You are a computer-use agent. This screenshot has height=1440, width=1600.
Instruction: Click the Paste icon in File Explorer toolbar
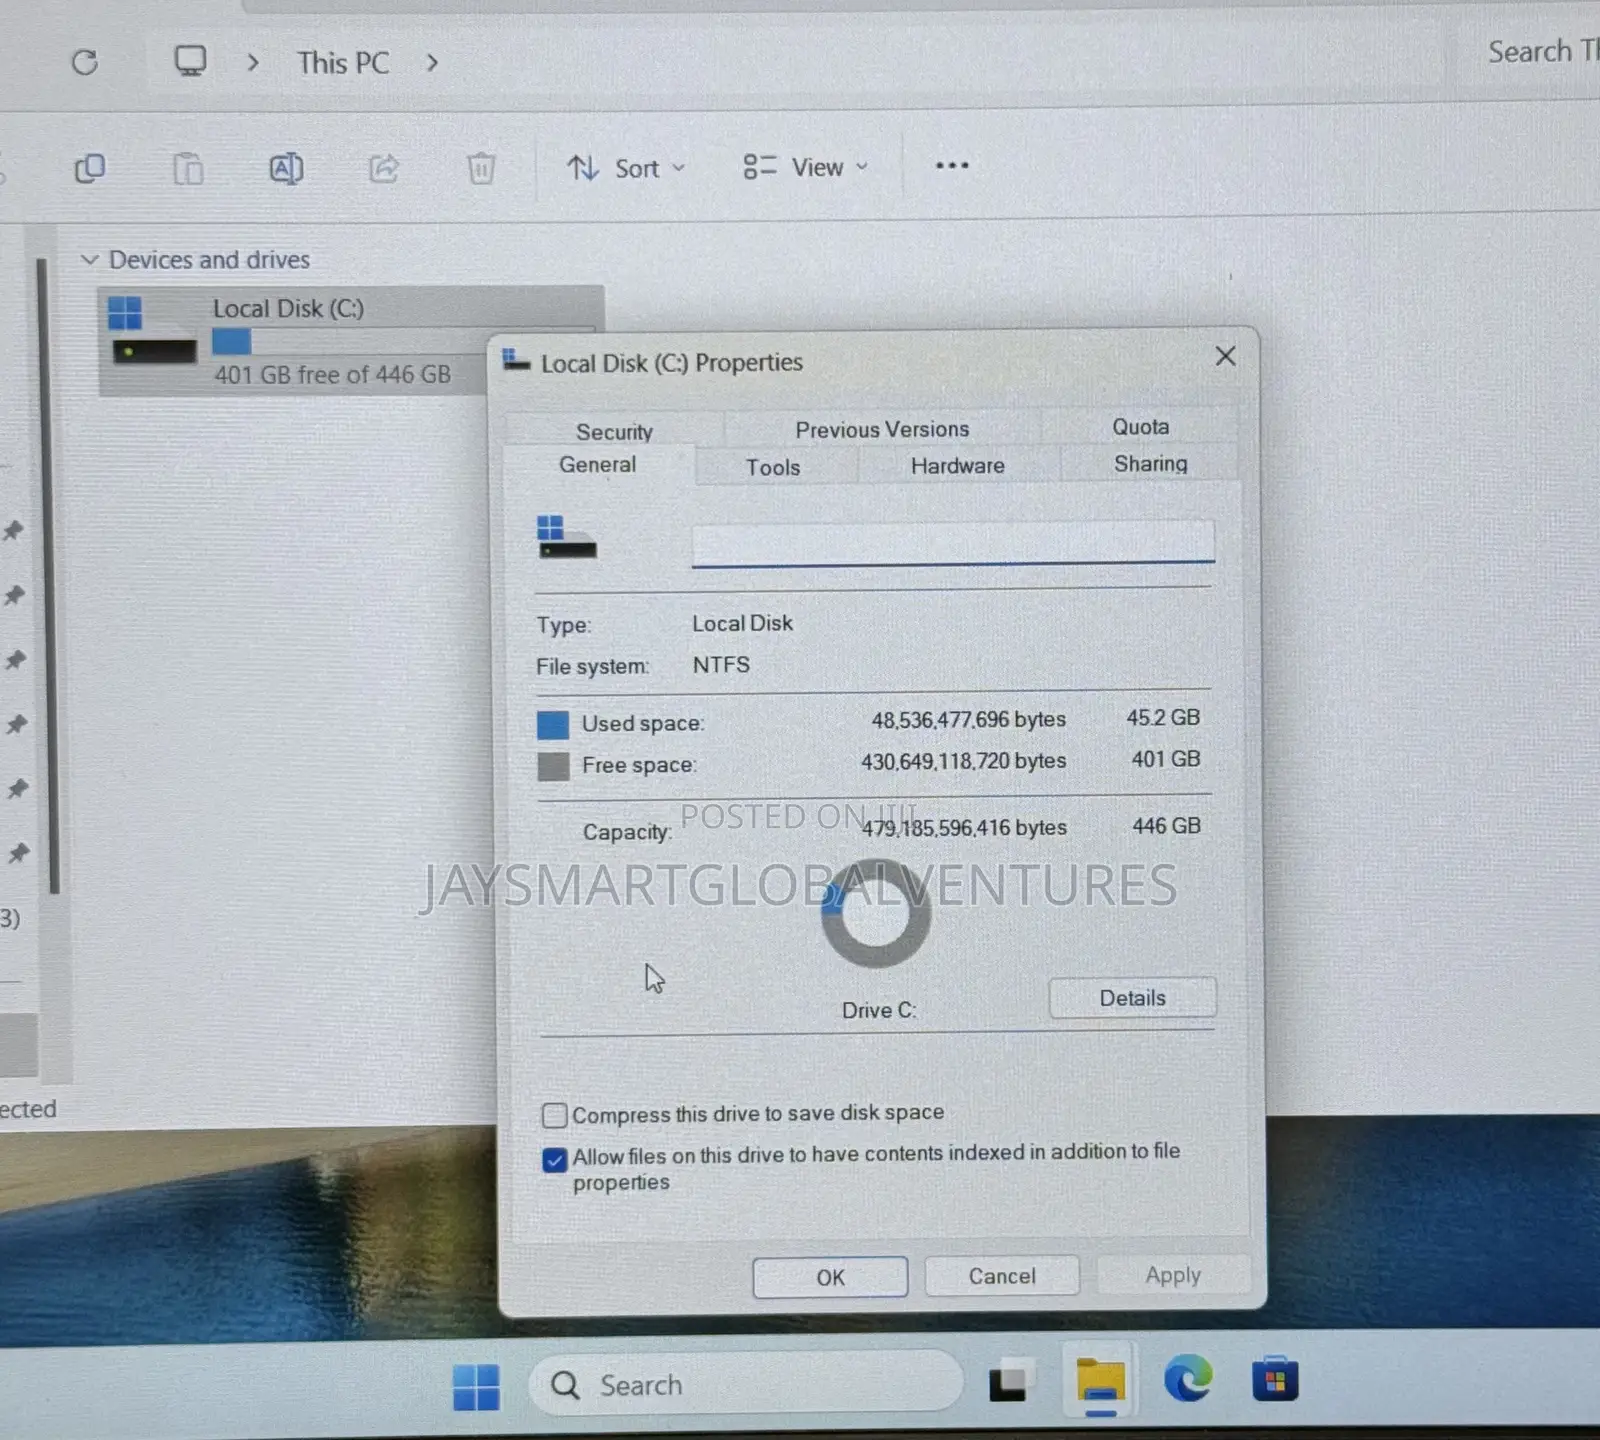(x=188, y=168)
